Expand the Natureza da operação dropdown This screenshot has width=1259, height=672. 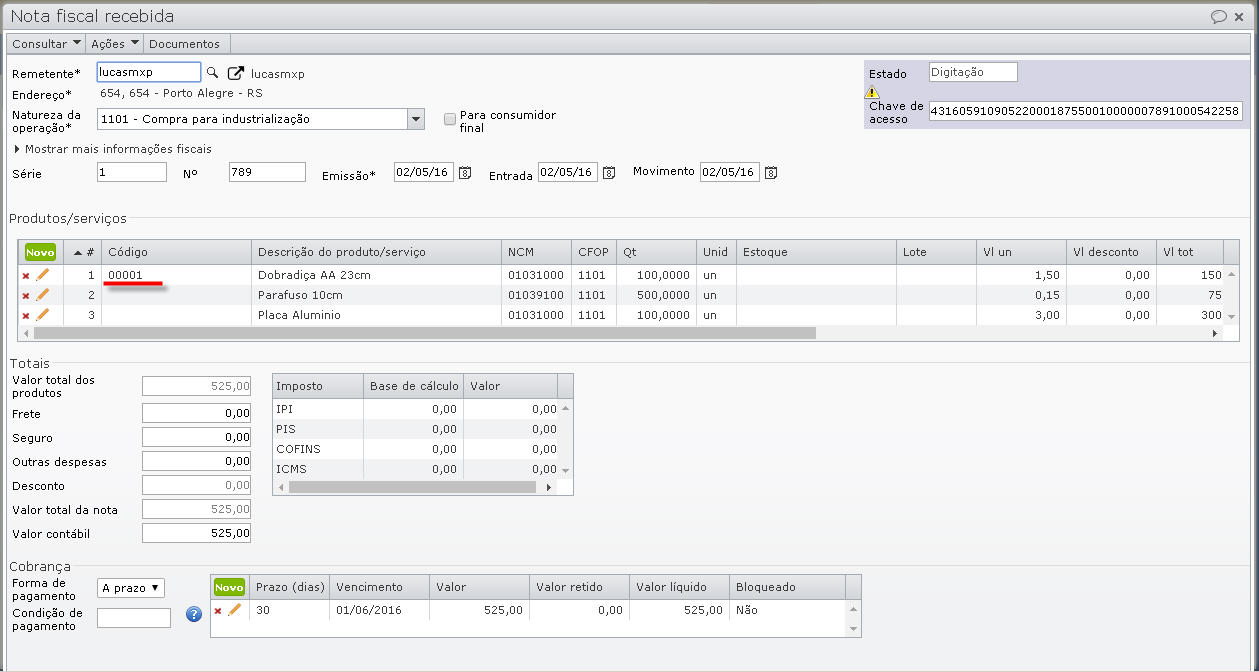tap(416, 119)
